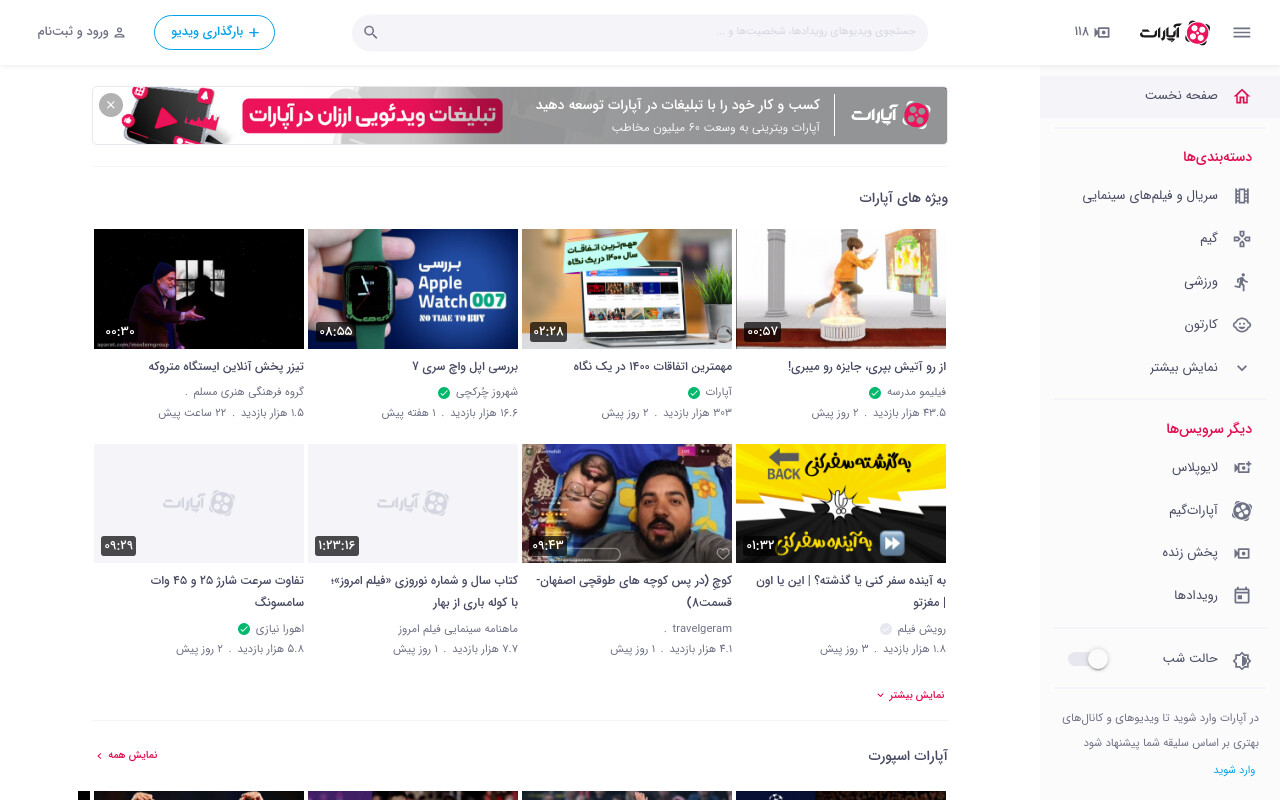Open title مهمترین اتفاقات ۱۴۰۰ در یک نگاه

coord(653,367)
